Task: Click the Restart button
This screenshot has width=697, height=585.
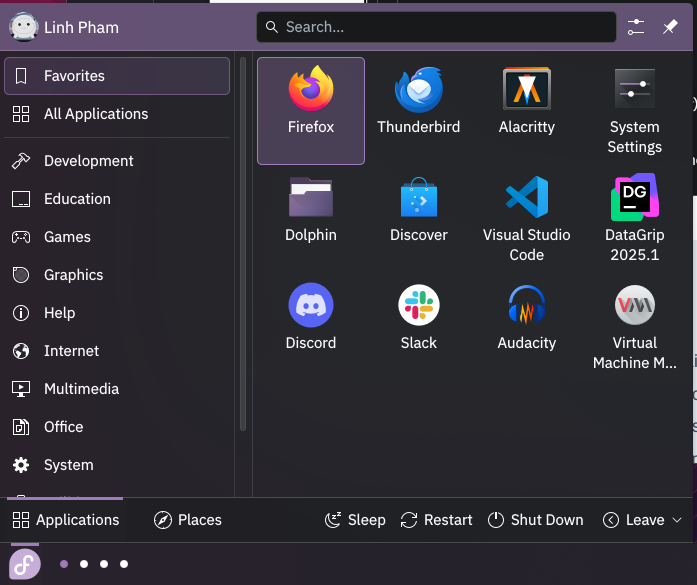Action: pyautogui.click(x=437, y=520)
